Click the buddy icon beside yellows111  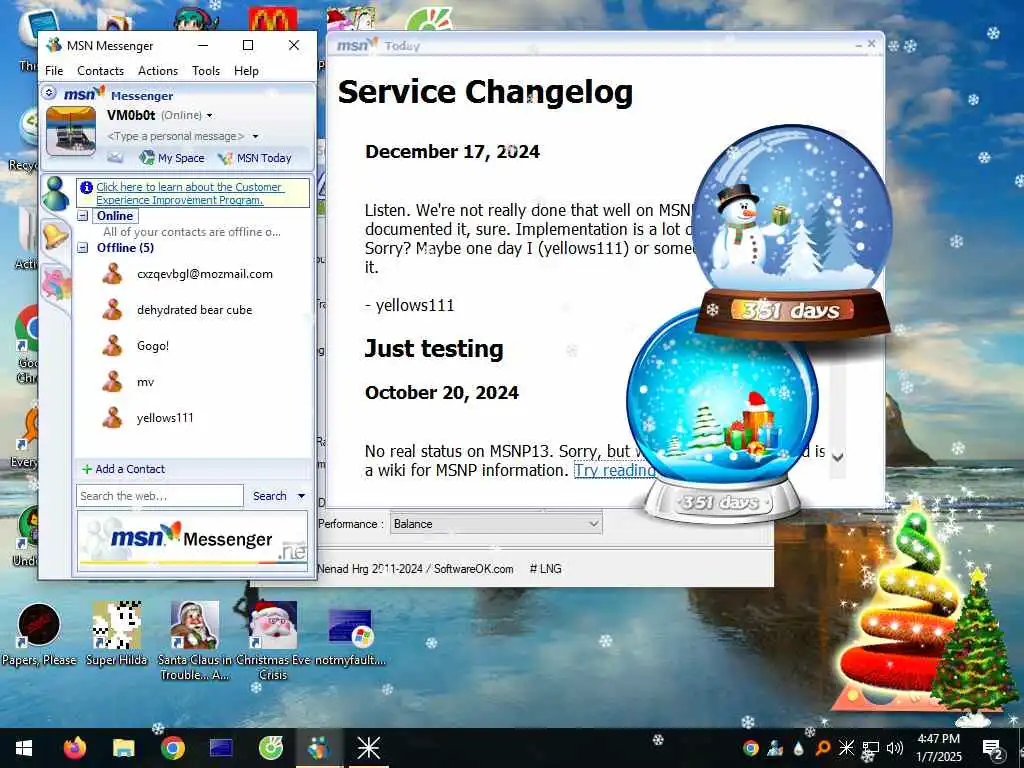click(x=112, y=417)
